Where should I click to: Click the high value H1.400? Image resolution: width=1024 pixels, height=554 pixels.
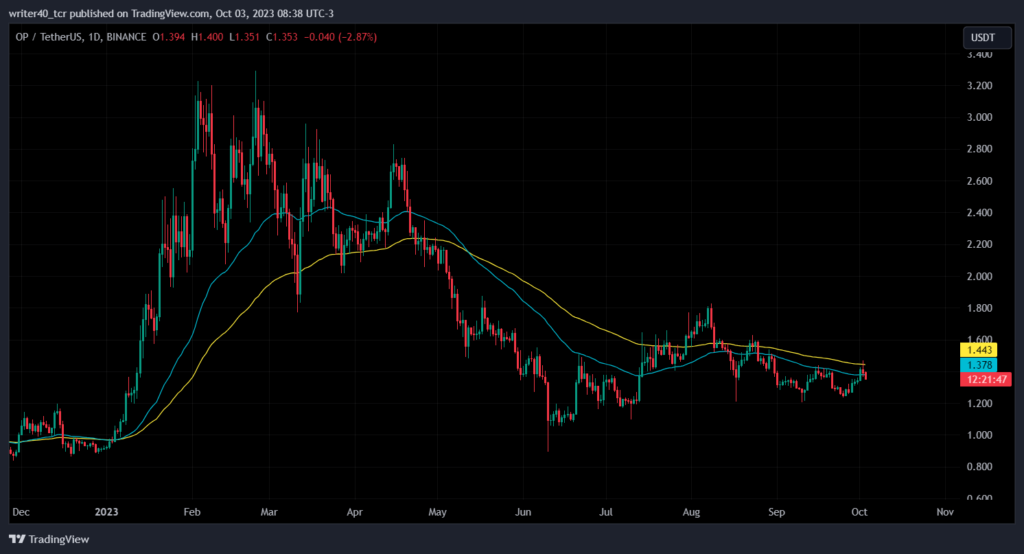(207, 37)
